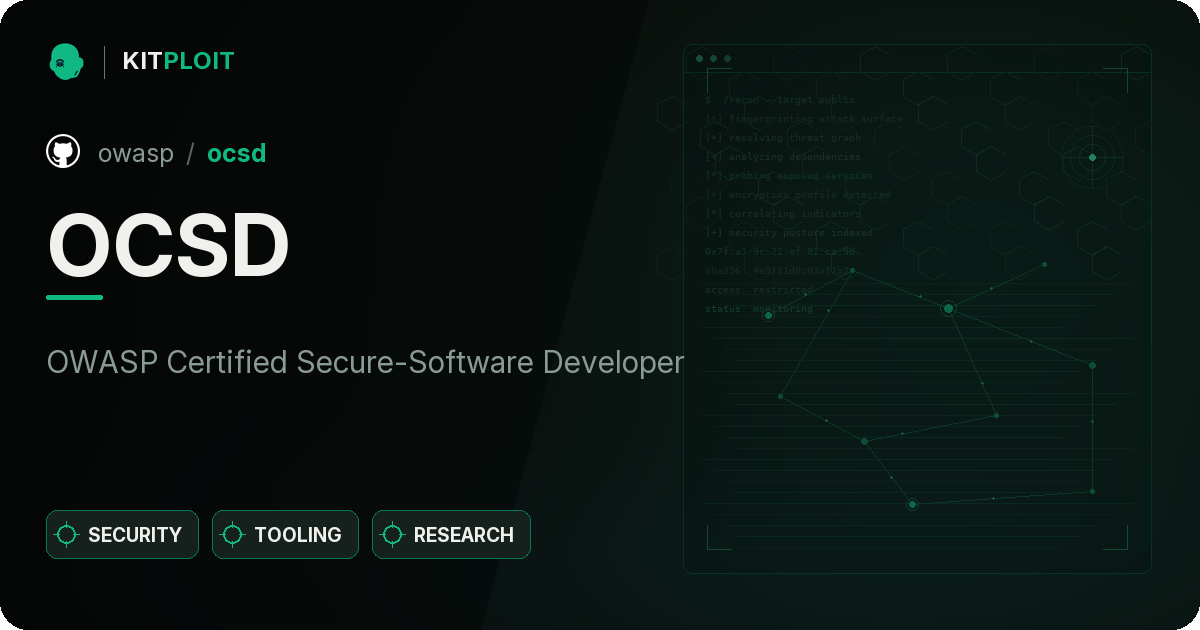1200x630 pixels.
Task: Click the crosshair icon in RESEARCH tag
Action: click(x=393, y=535)
